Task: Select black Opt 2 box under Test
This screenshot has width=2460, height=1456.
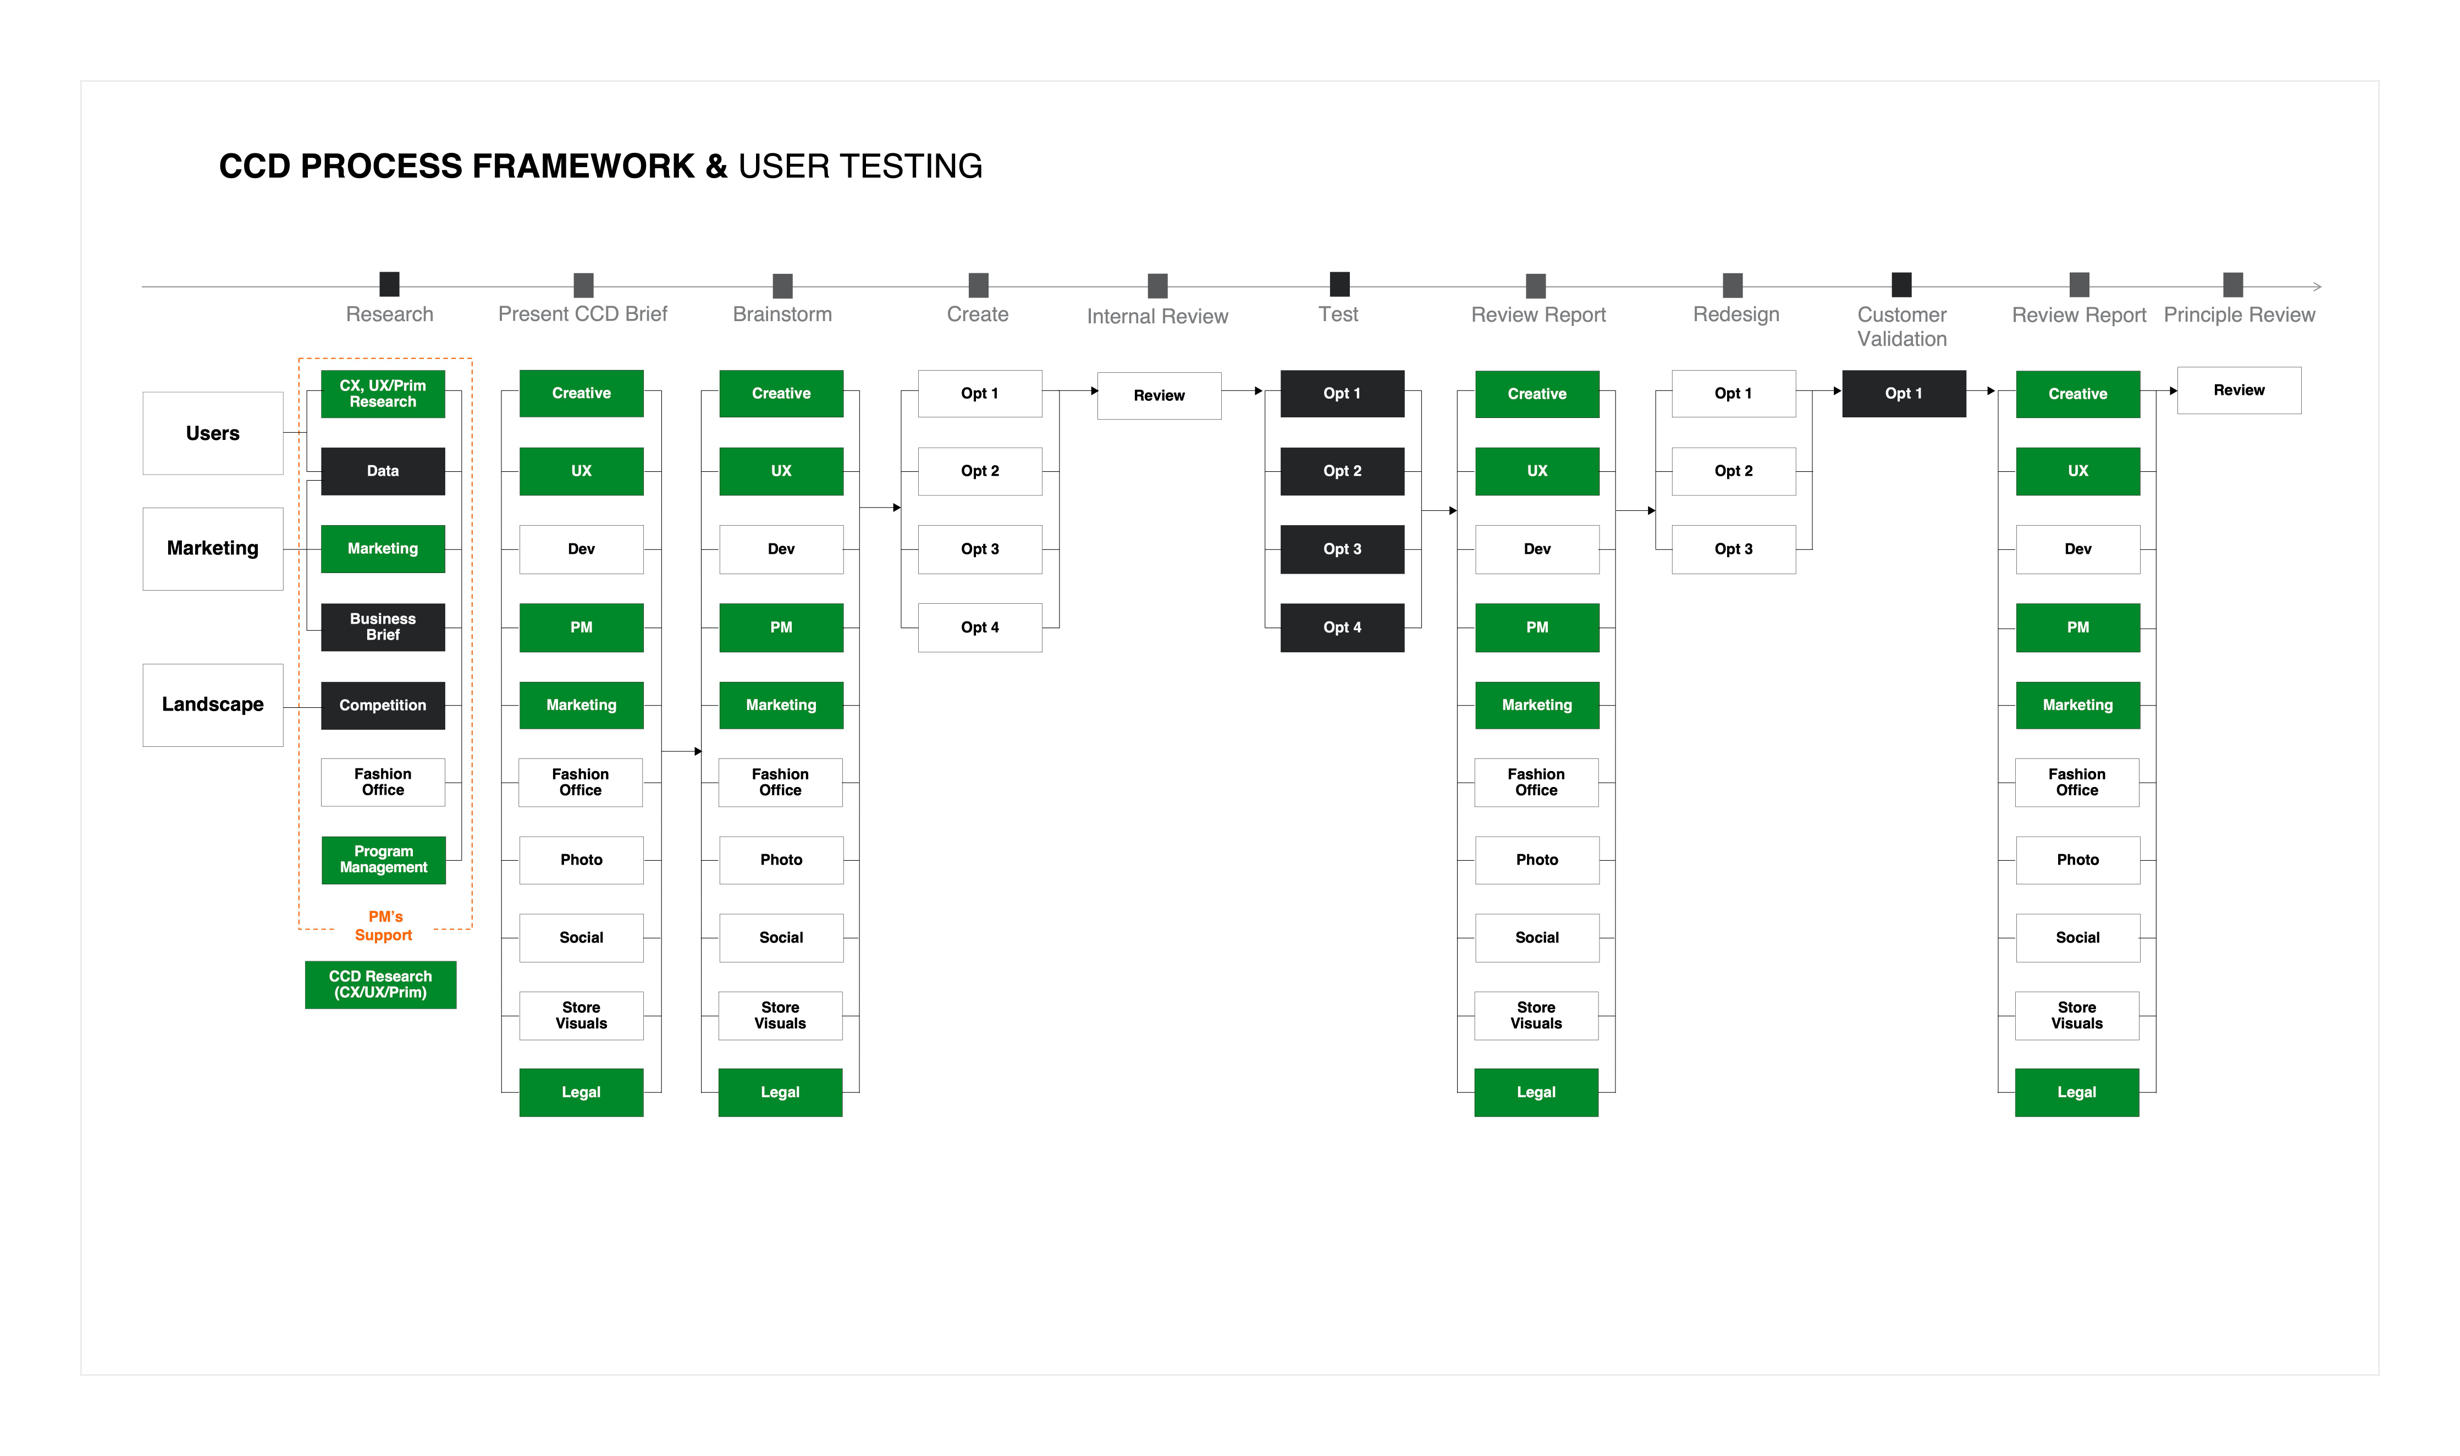Action: coord(1342,471)
